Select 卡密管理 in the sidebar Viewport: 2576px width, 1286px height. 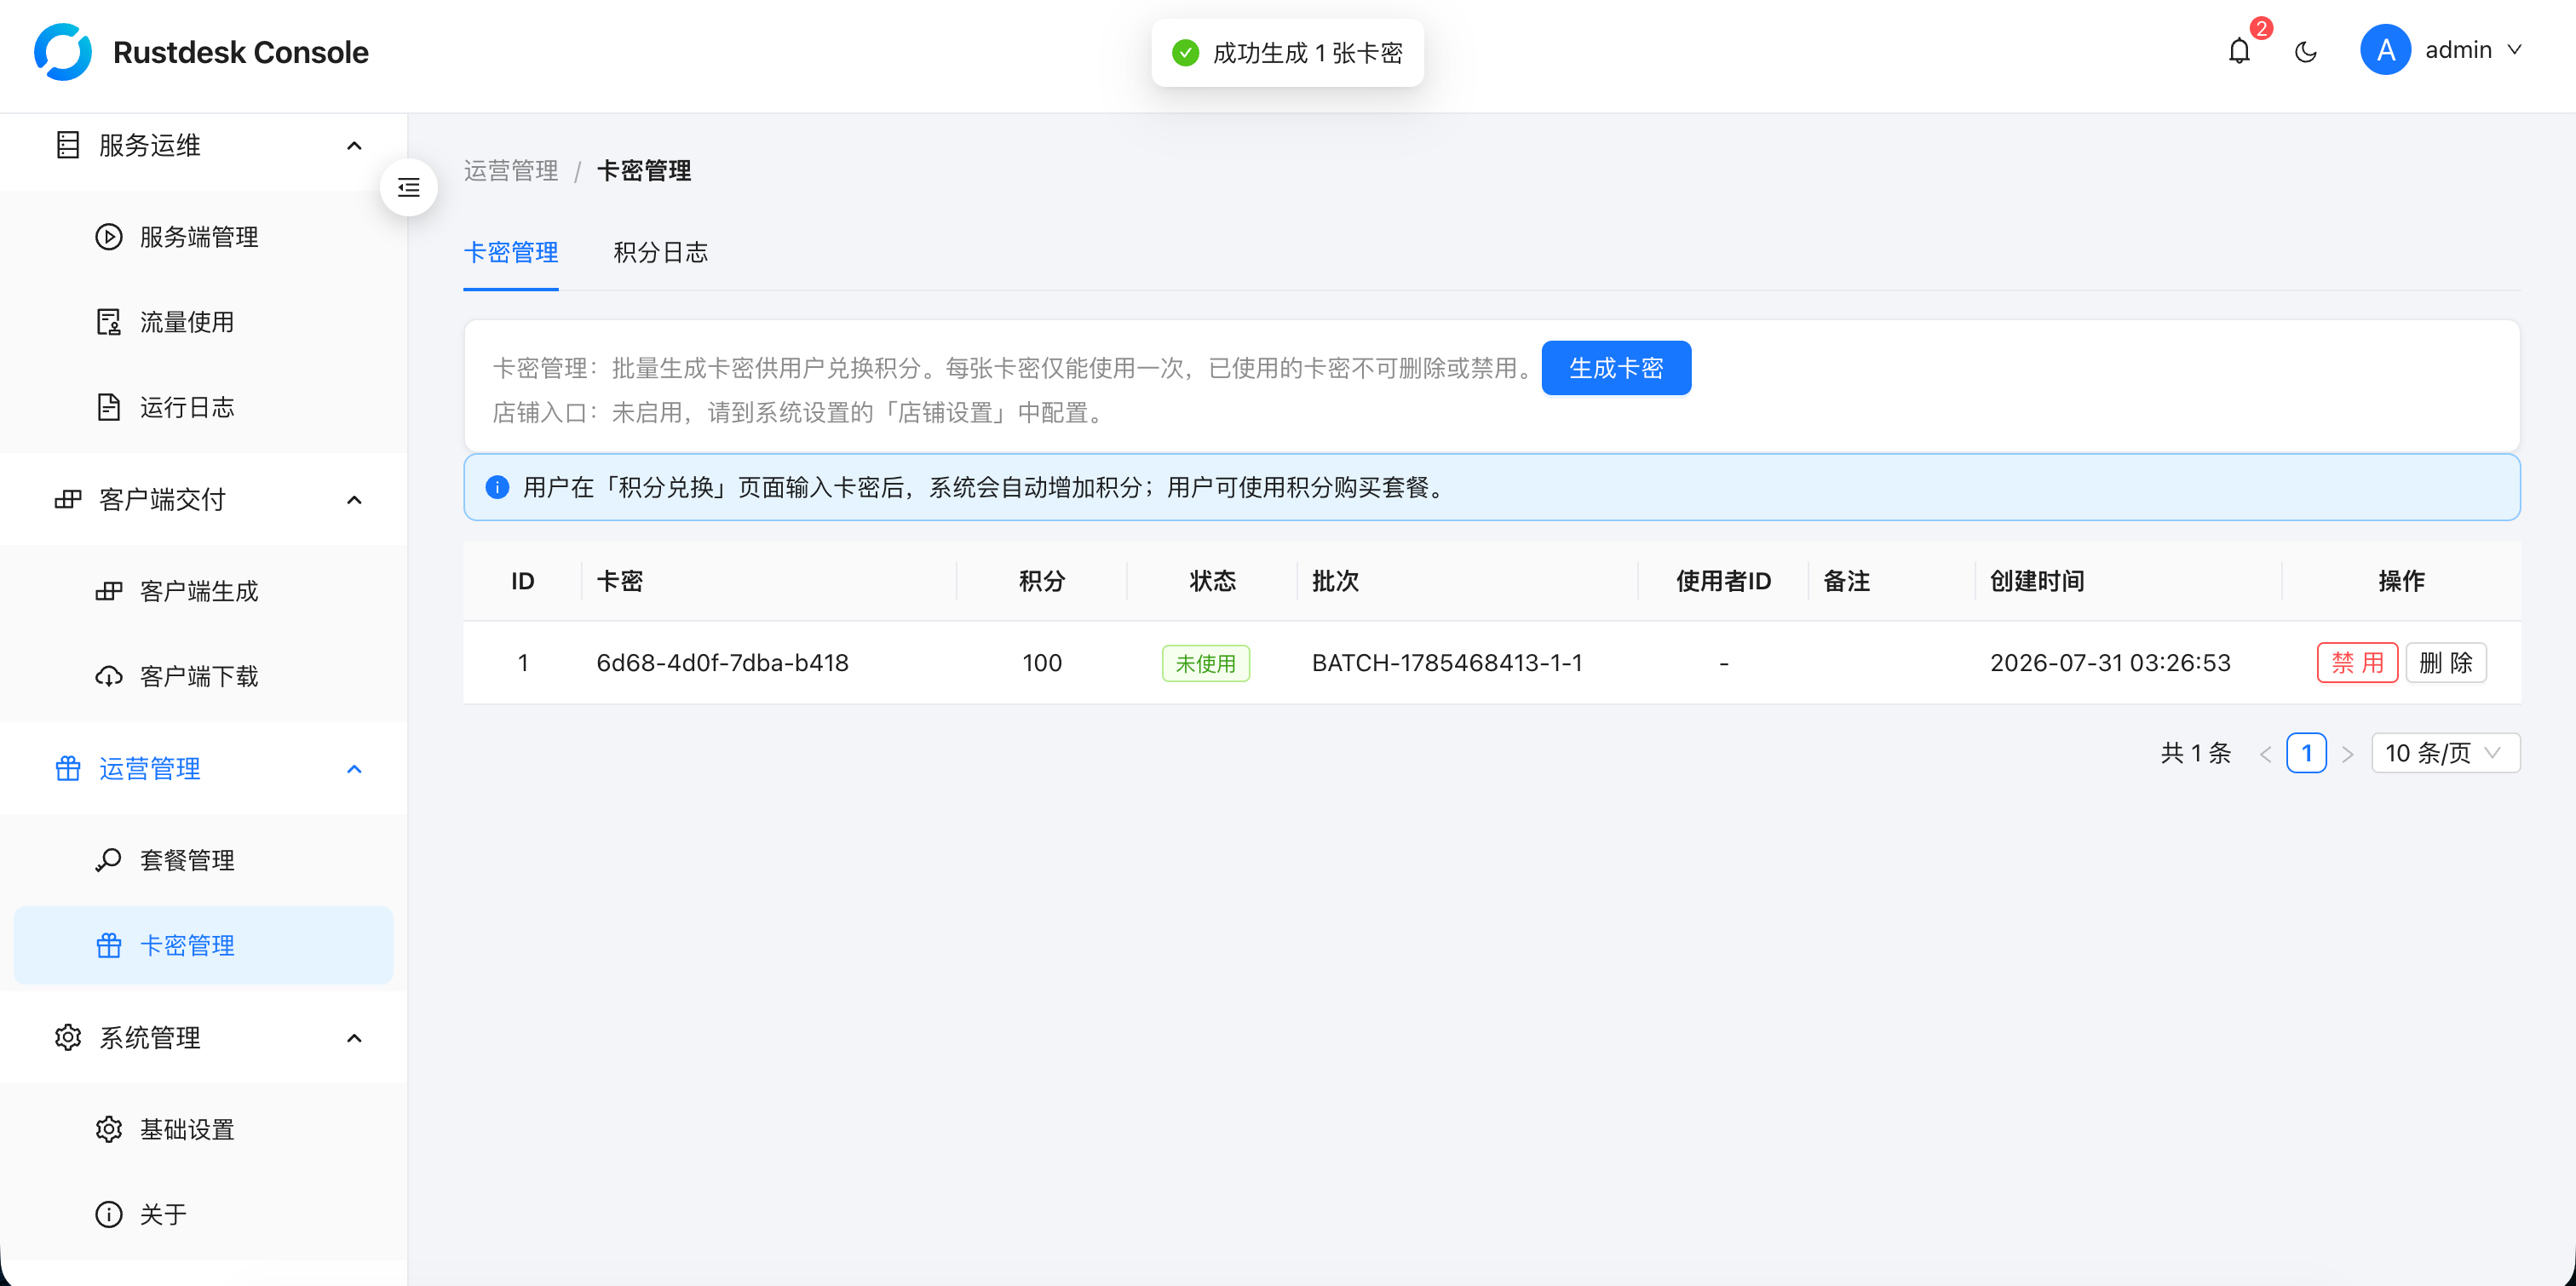coord(203,945)
